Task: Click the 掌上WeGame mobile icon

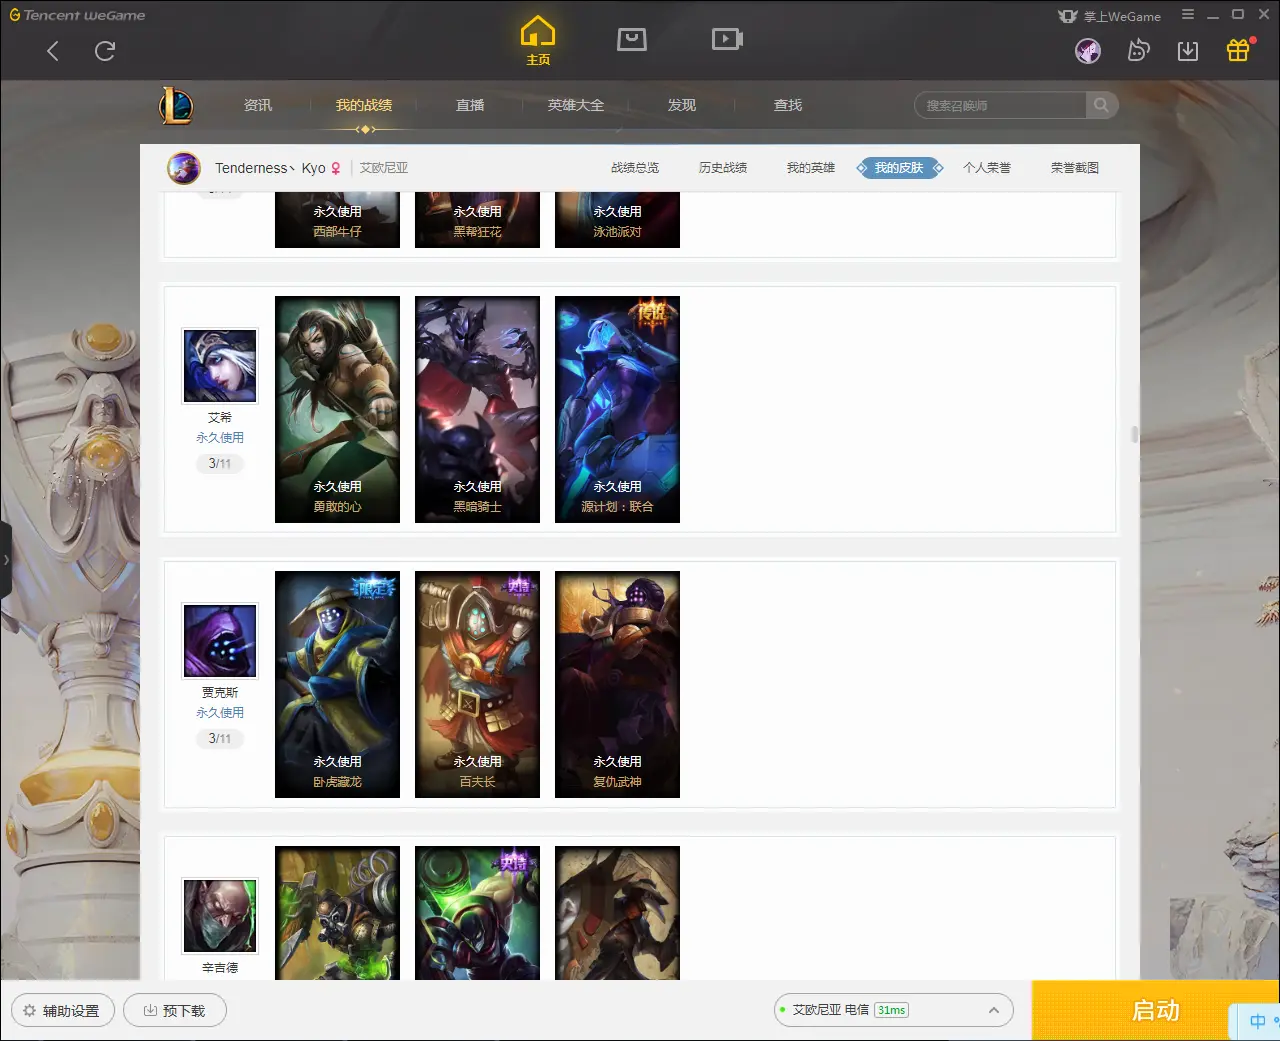Action: pyautogui.click(x=1110, y=16)
